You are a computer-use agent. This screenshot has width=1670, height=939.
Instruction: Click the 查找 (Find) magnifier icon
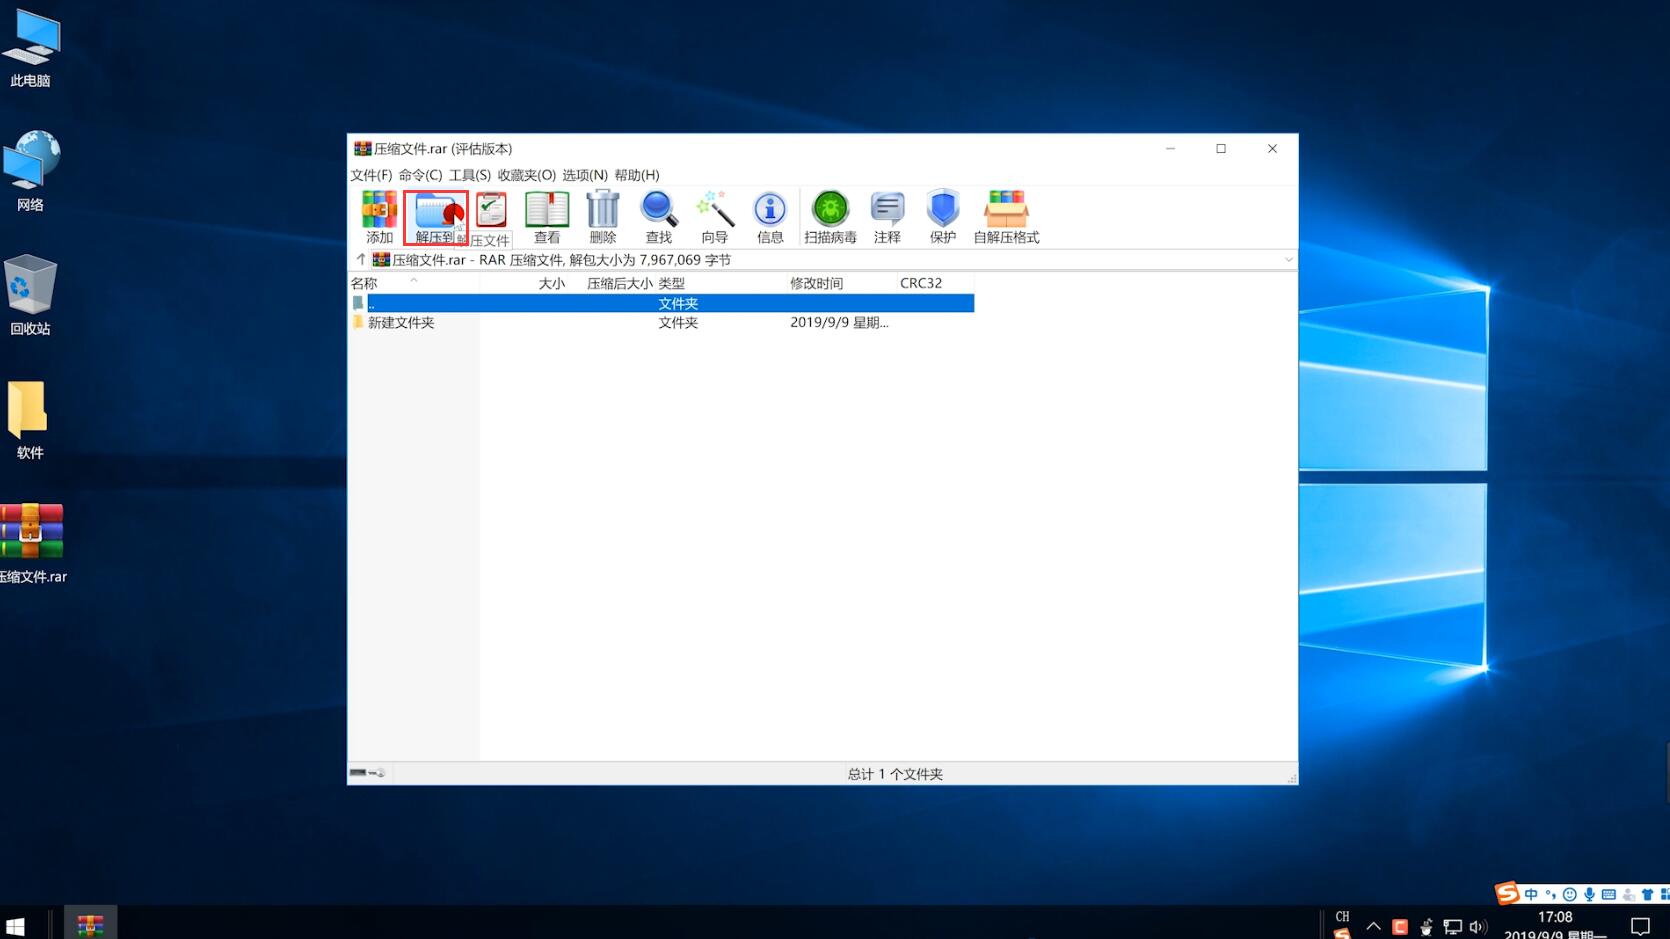[658, 217]
